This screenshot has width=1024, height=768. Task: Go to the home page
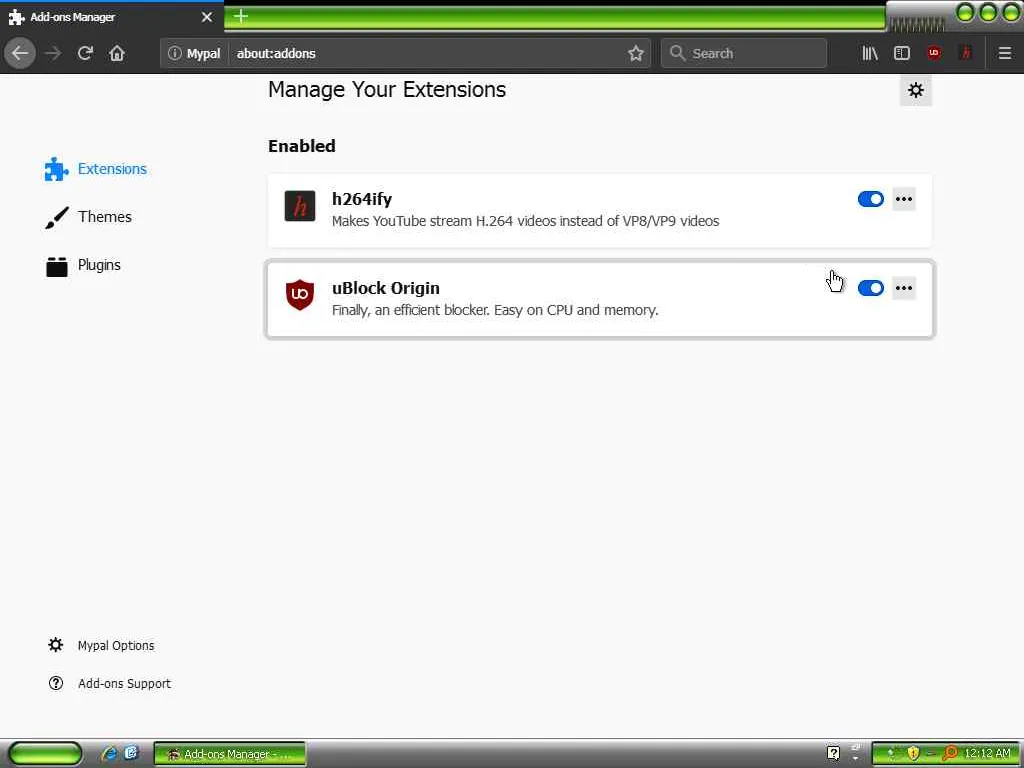point(117,53)
